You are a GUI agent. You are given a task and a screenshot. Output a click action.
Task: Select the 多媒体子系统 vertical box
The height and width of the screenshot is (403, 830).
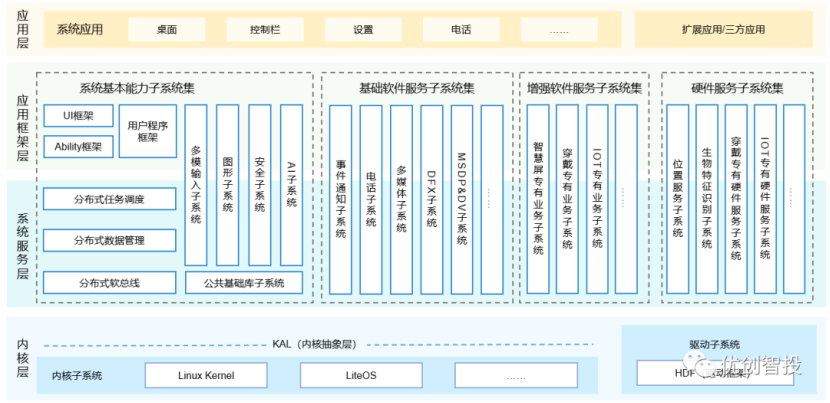tap(401, 200)
